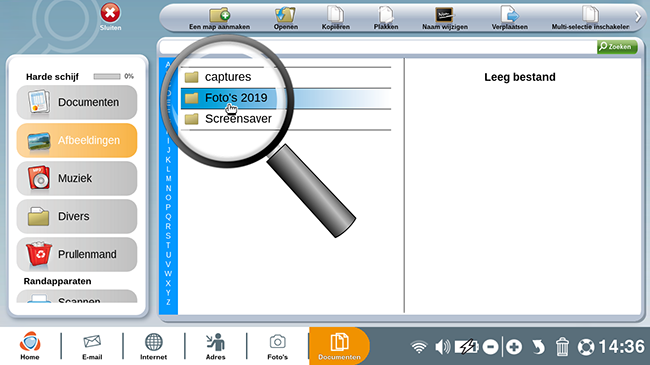Click the Kopiëren toolbar icon

pyautogui.click(x=335, y=15)
